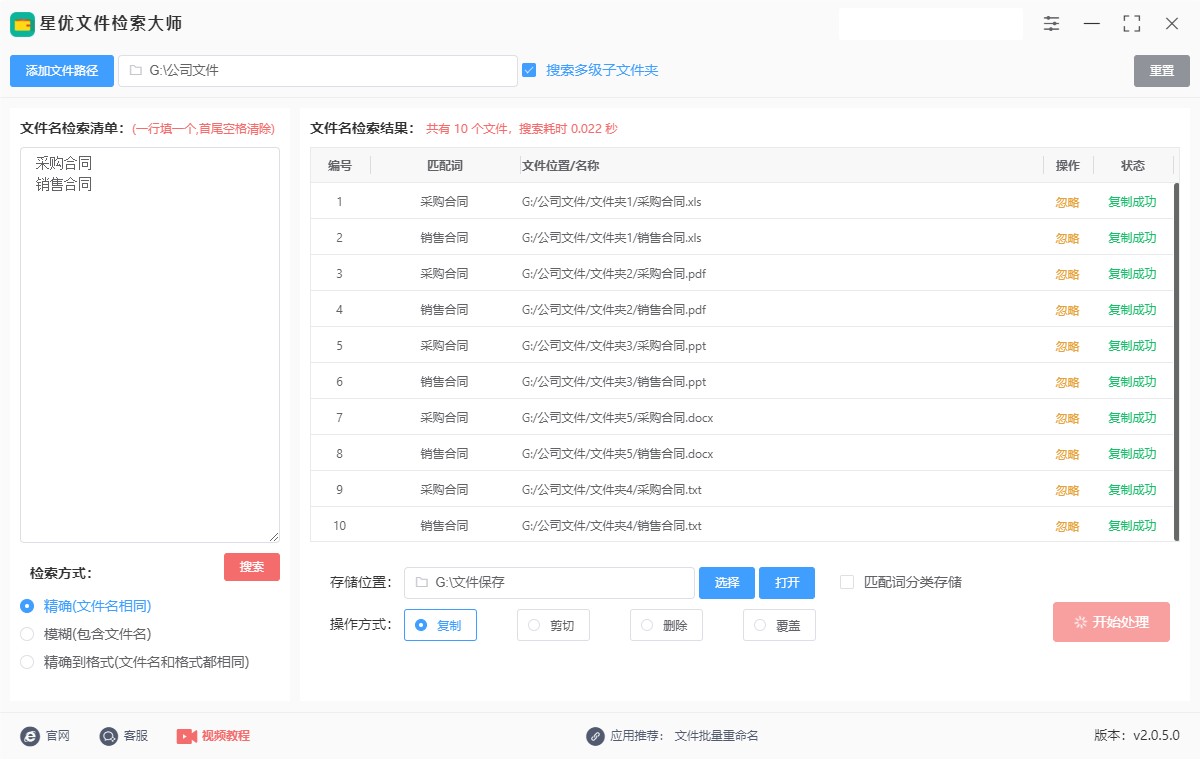Viewport: 1200px width, 760px height.
Task: Click the 选择 storage location button
Action: (727, 583)
